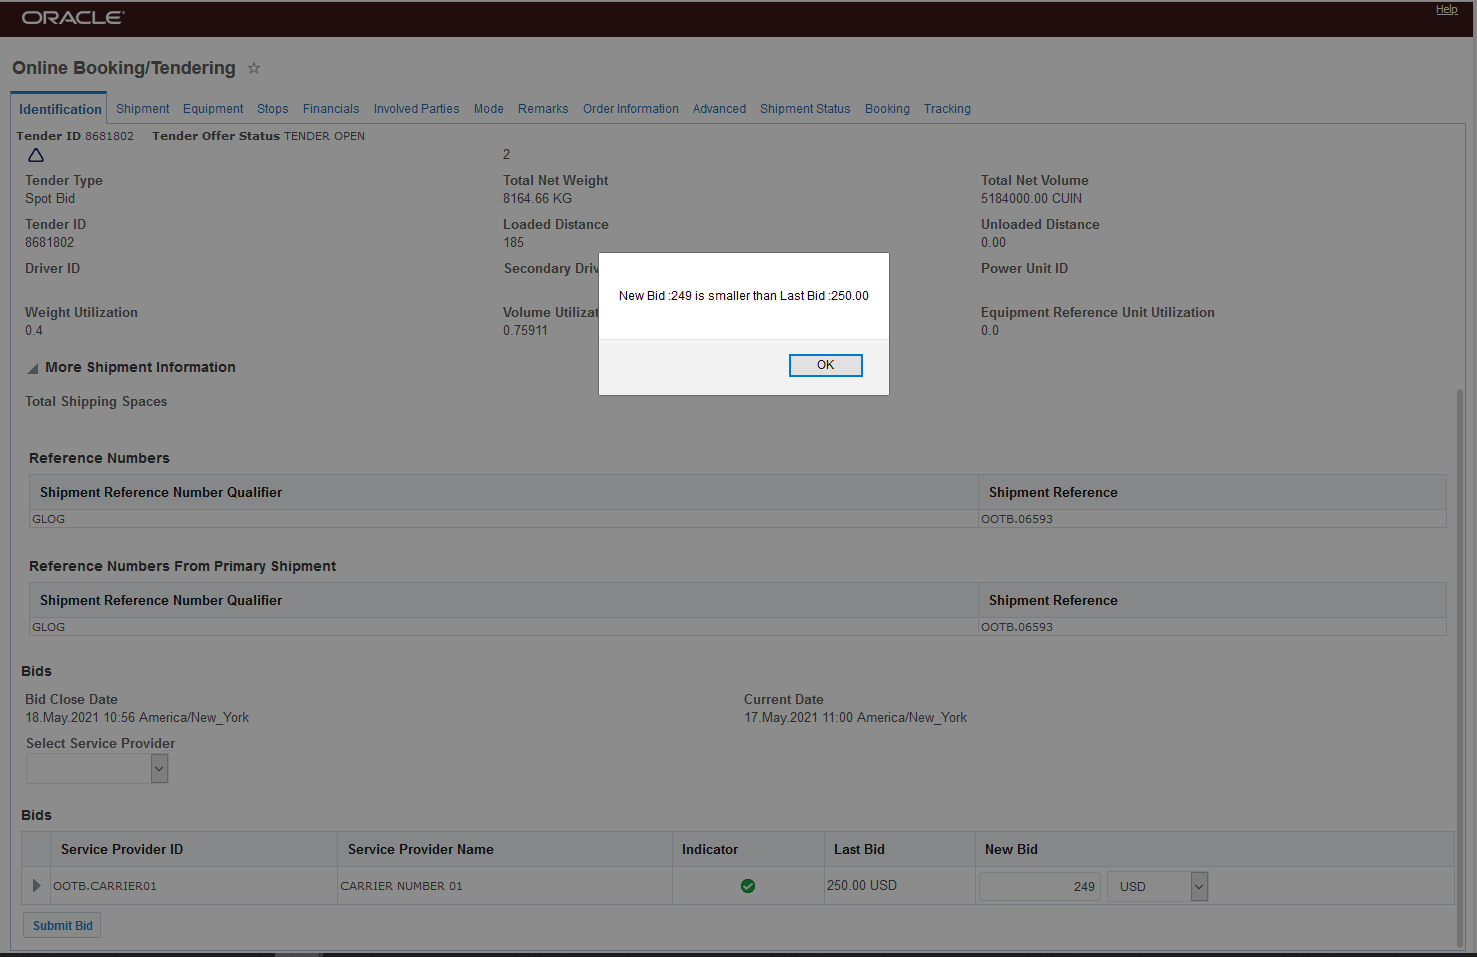Switch to the Identification tab

click(60, 109)
